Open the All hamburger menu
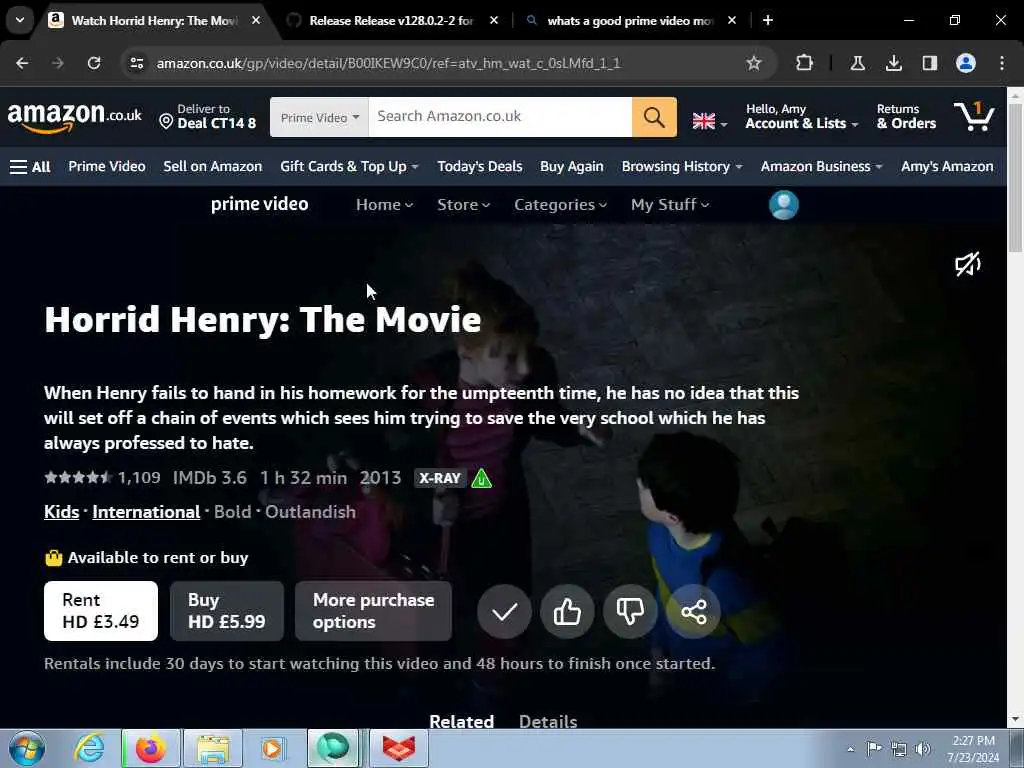This screenshot has height=768, width=1024. (x=30, y=167)
